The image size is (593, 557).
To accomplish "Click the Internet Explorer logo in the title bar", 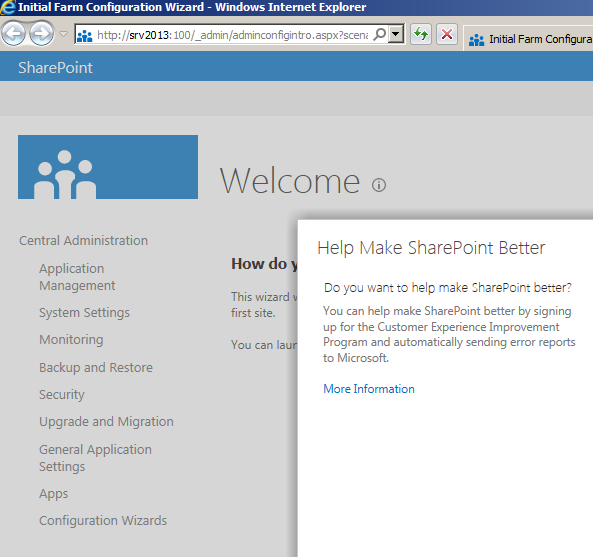I will tap(8, 7).
